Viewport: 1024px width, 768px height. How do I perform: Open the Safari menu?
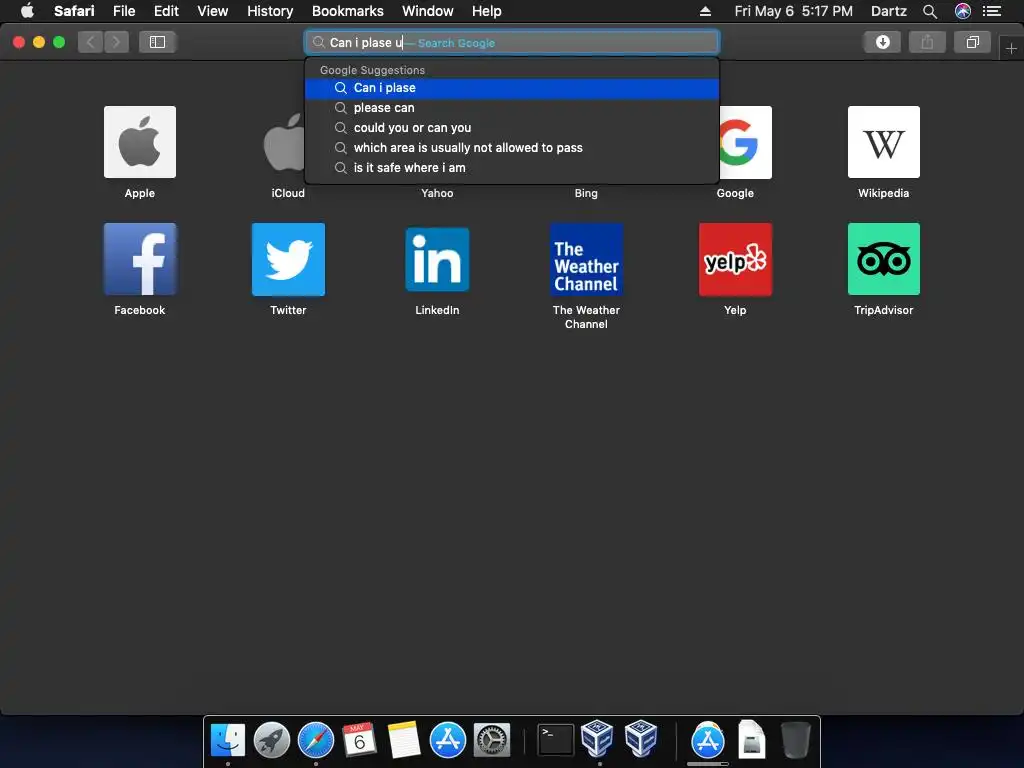point(74,11)
